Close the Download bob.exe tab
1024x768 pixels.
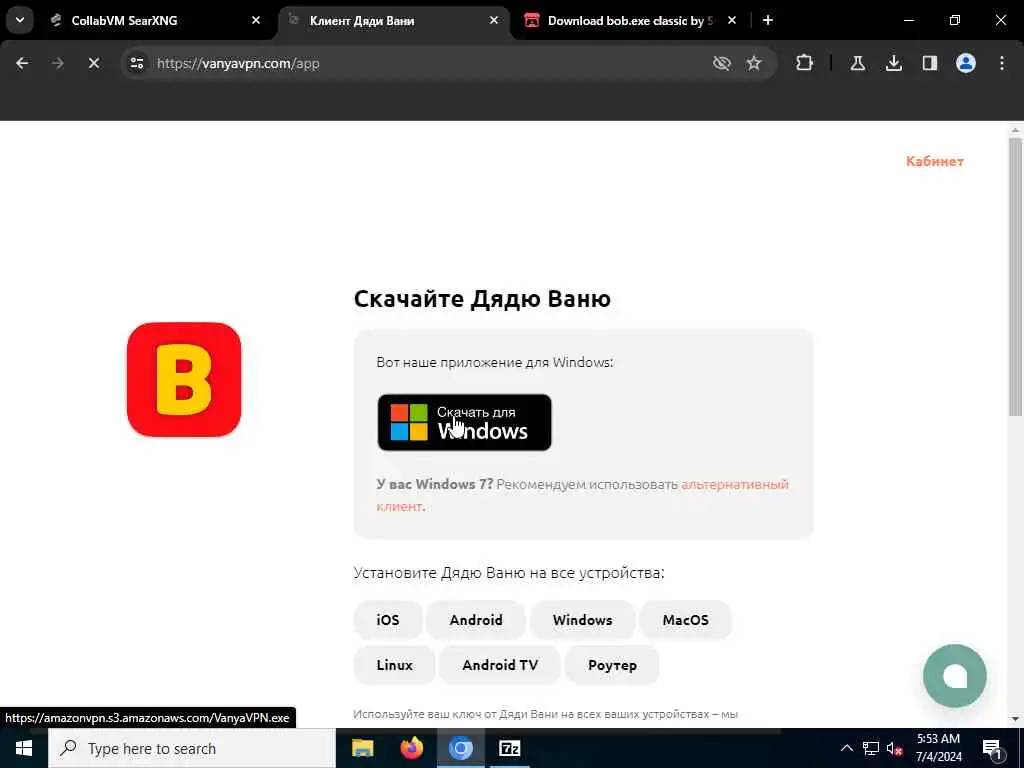[x=731, y=20]
